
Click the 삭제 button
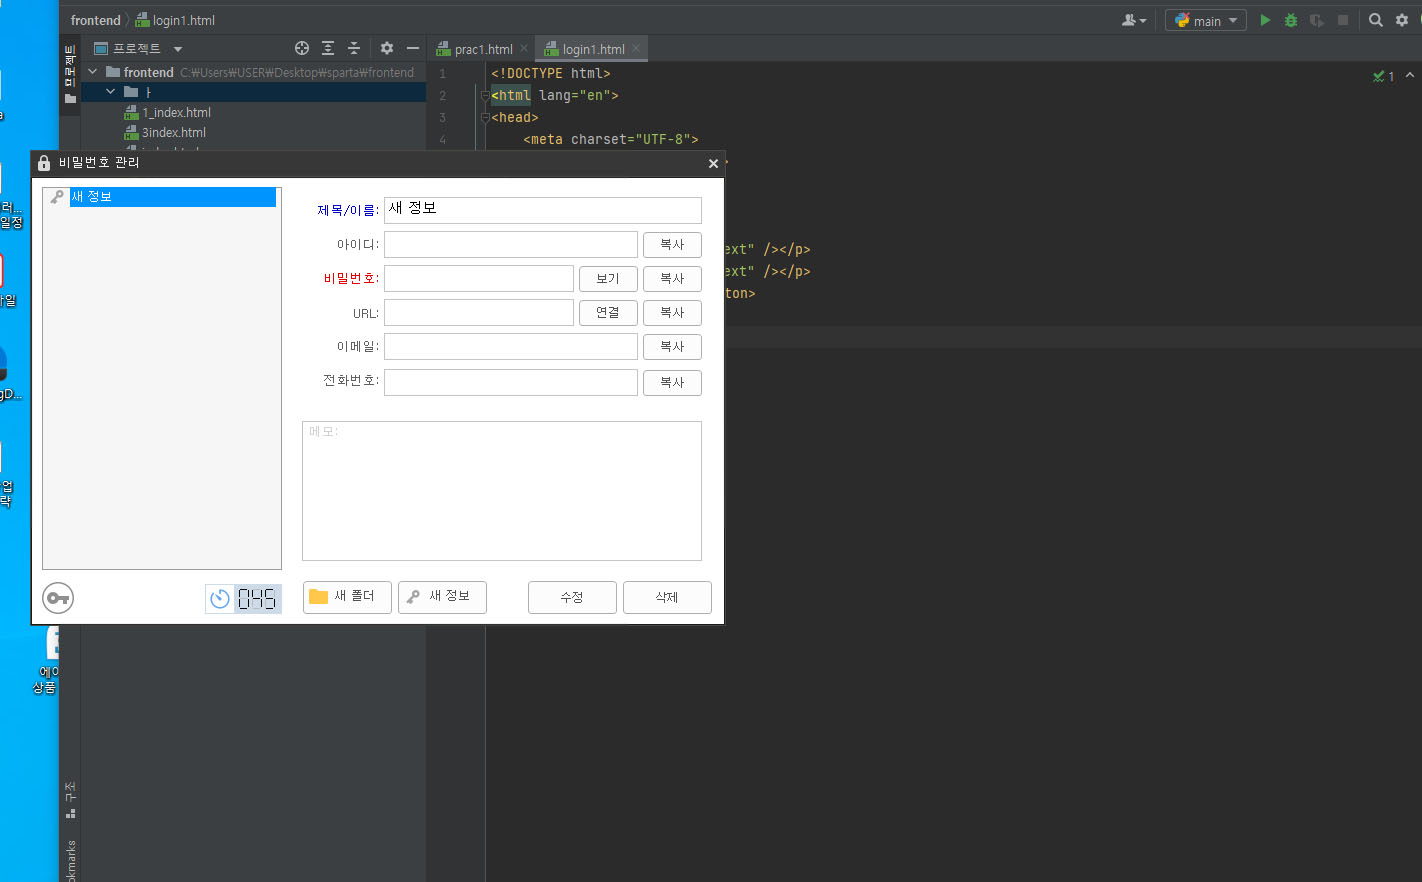[667, 598]
